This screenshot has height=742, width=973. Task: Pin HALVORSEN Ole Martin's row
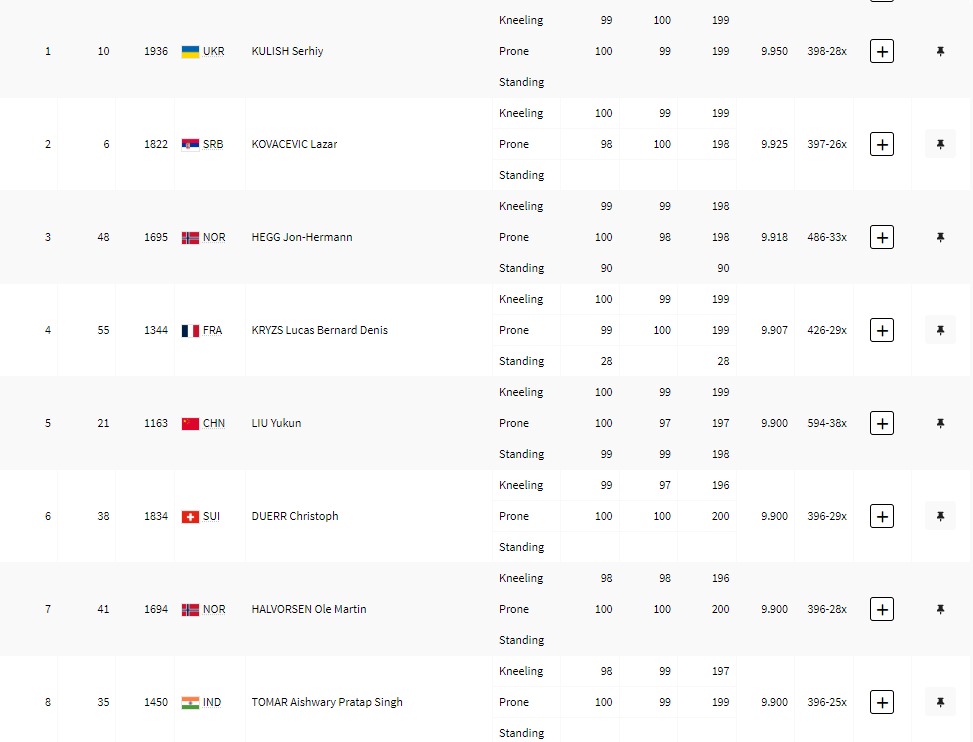[940, 609]
